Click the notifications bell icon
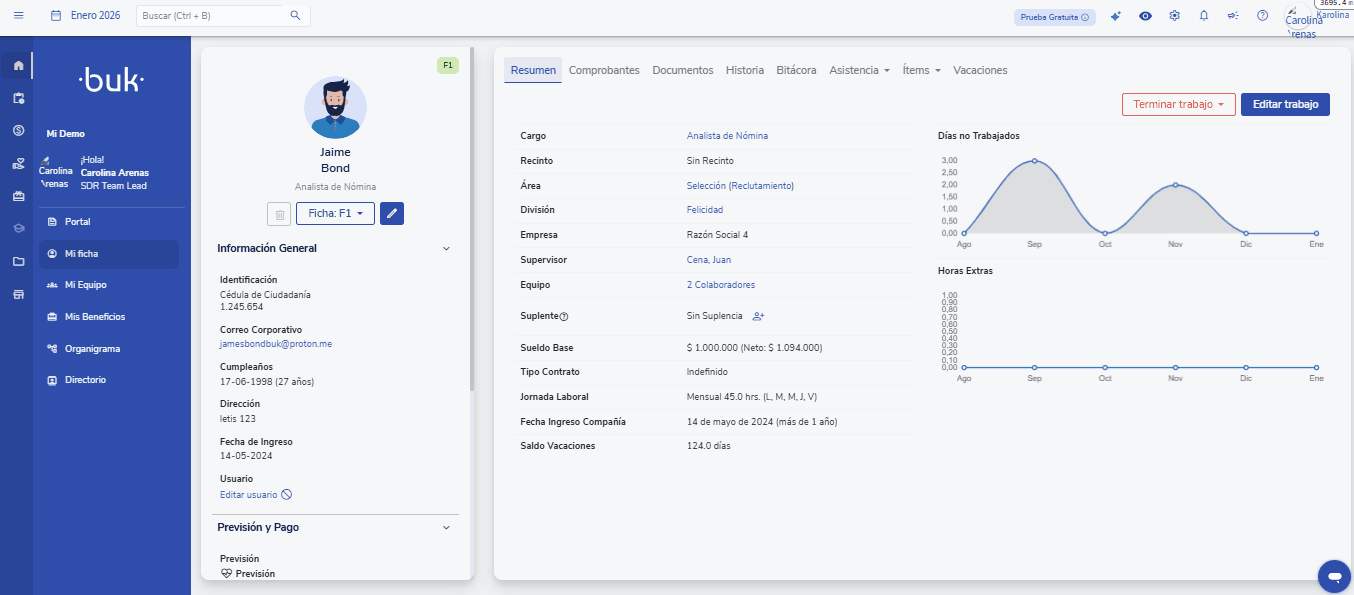 1204,16
